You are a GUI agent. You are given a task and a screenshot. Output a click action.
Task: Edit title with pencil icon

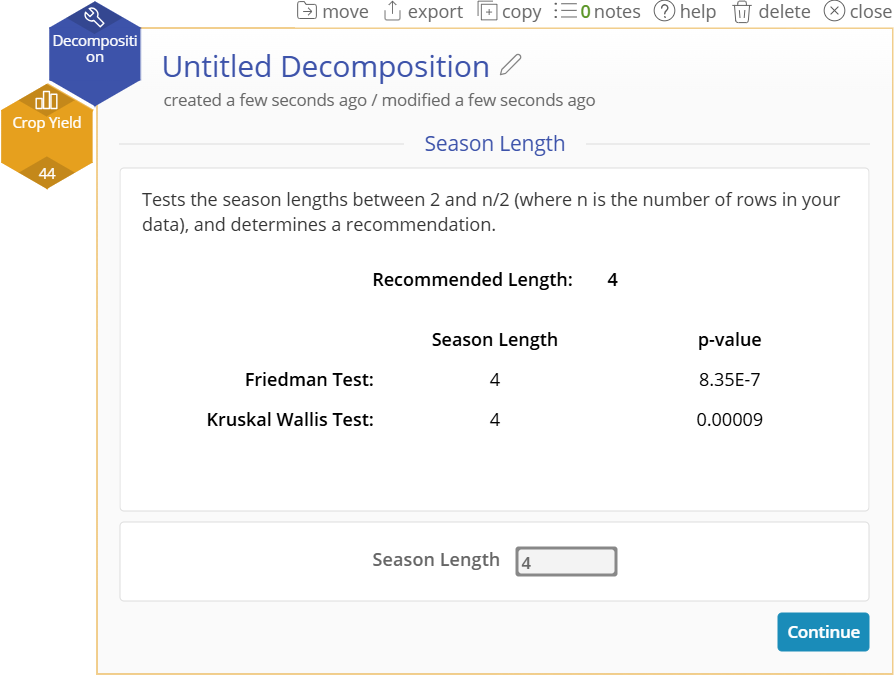pos(510,65)
